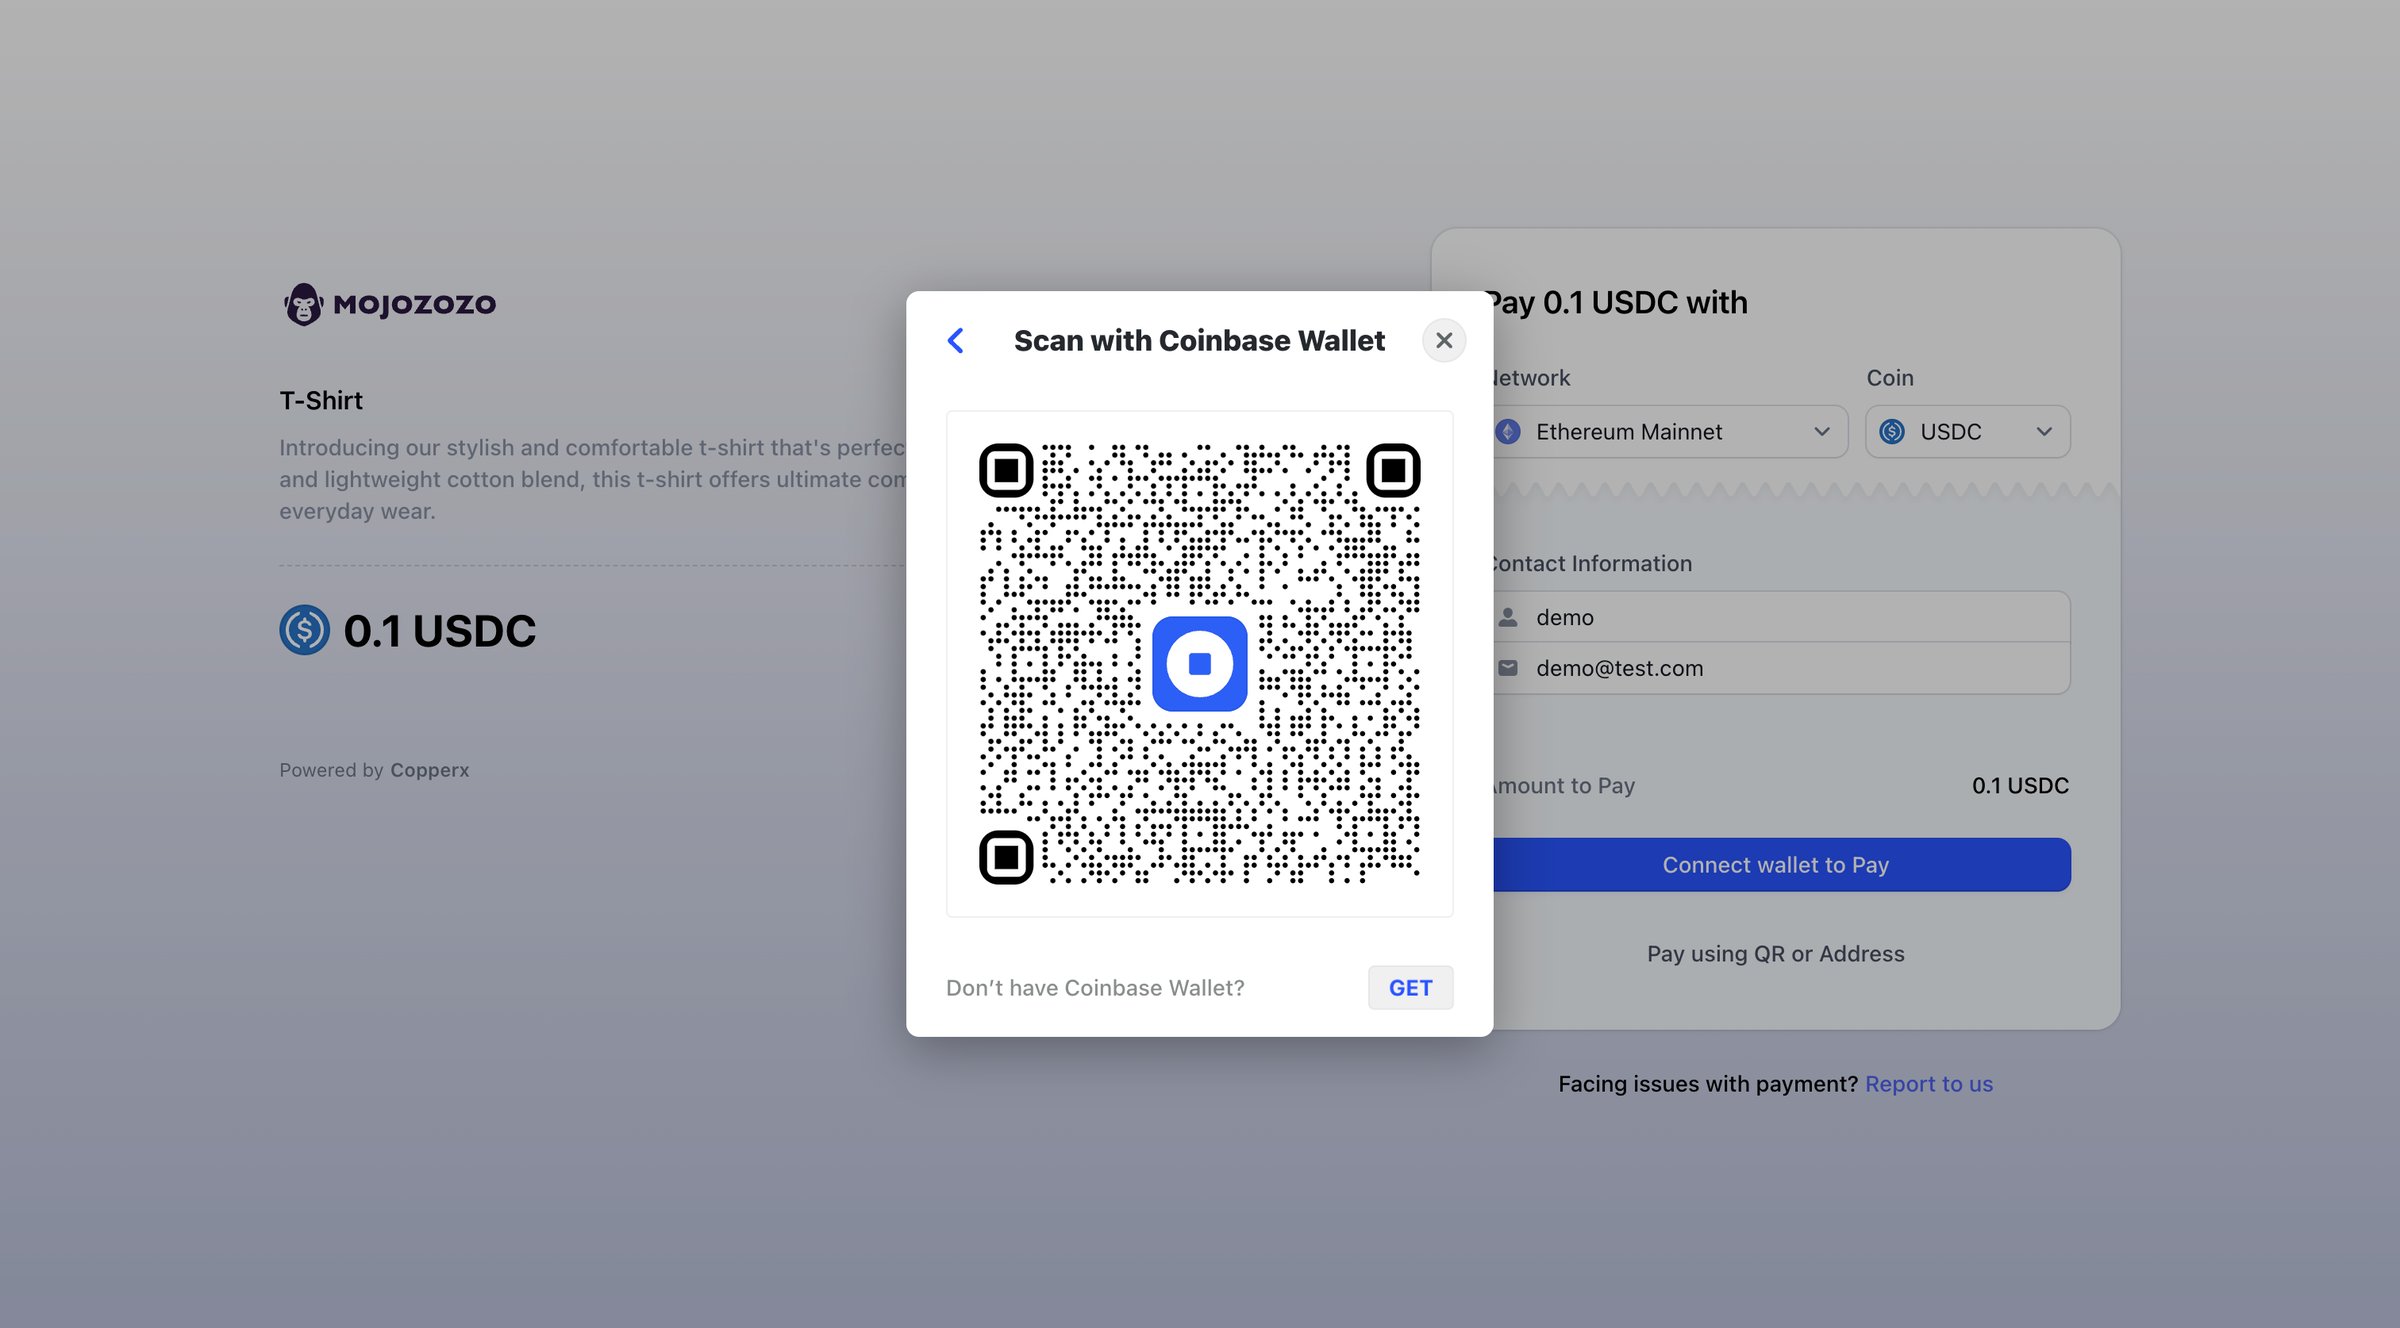Get Coinbase Wallet via GET button
The image size is (2400, 1328).
[1410, 988]
